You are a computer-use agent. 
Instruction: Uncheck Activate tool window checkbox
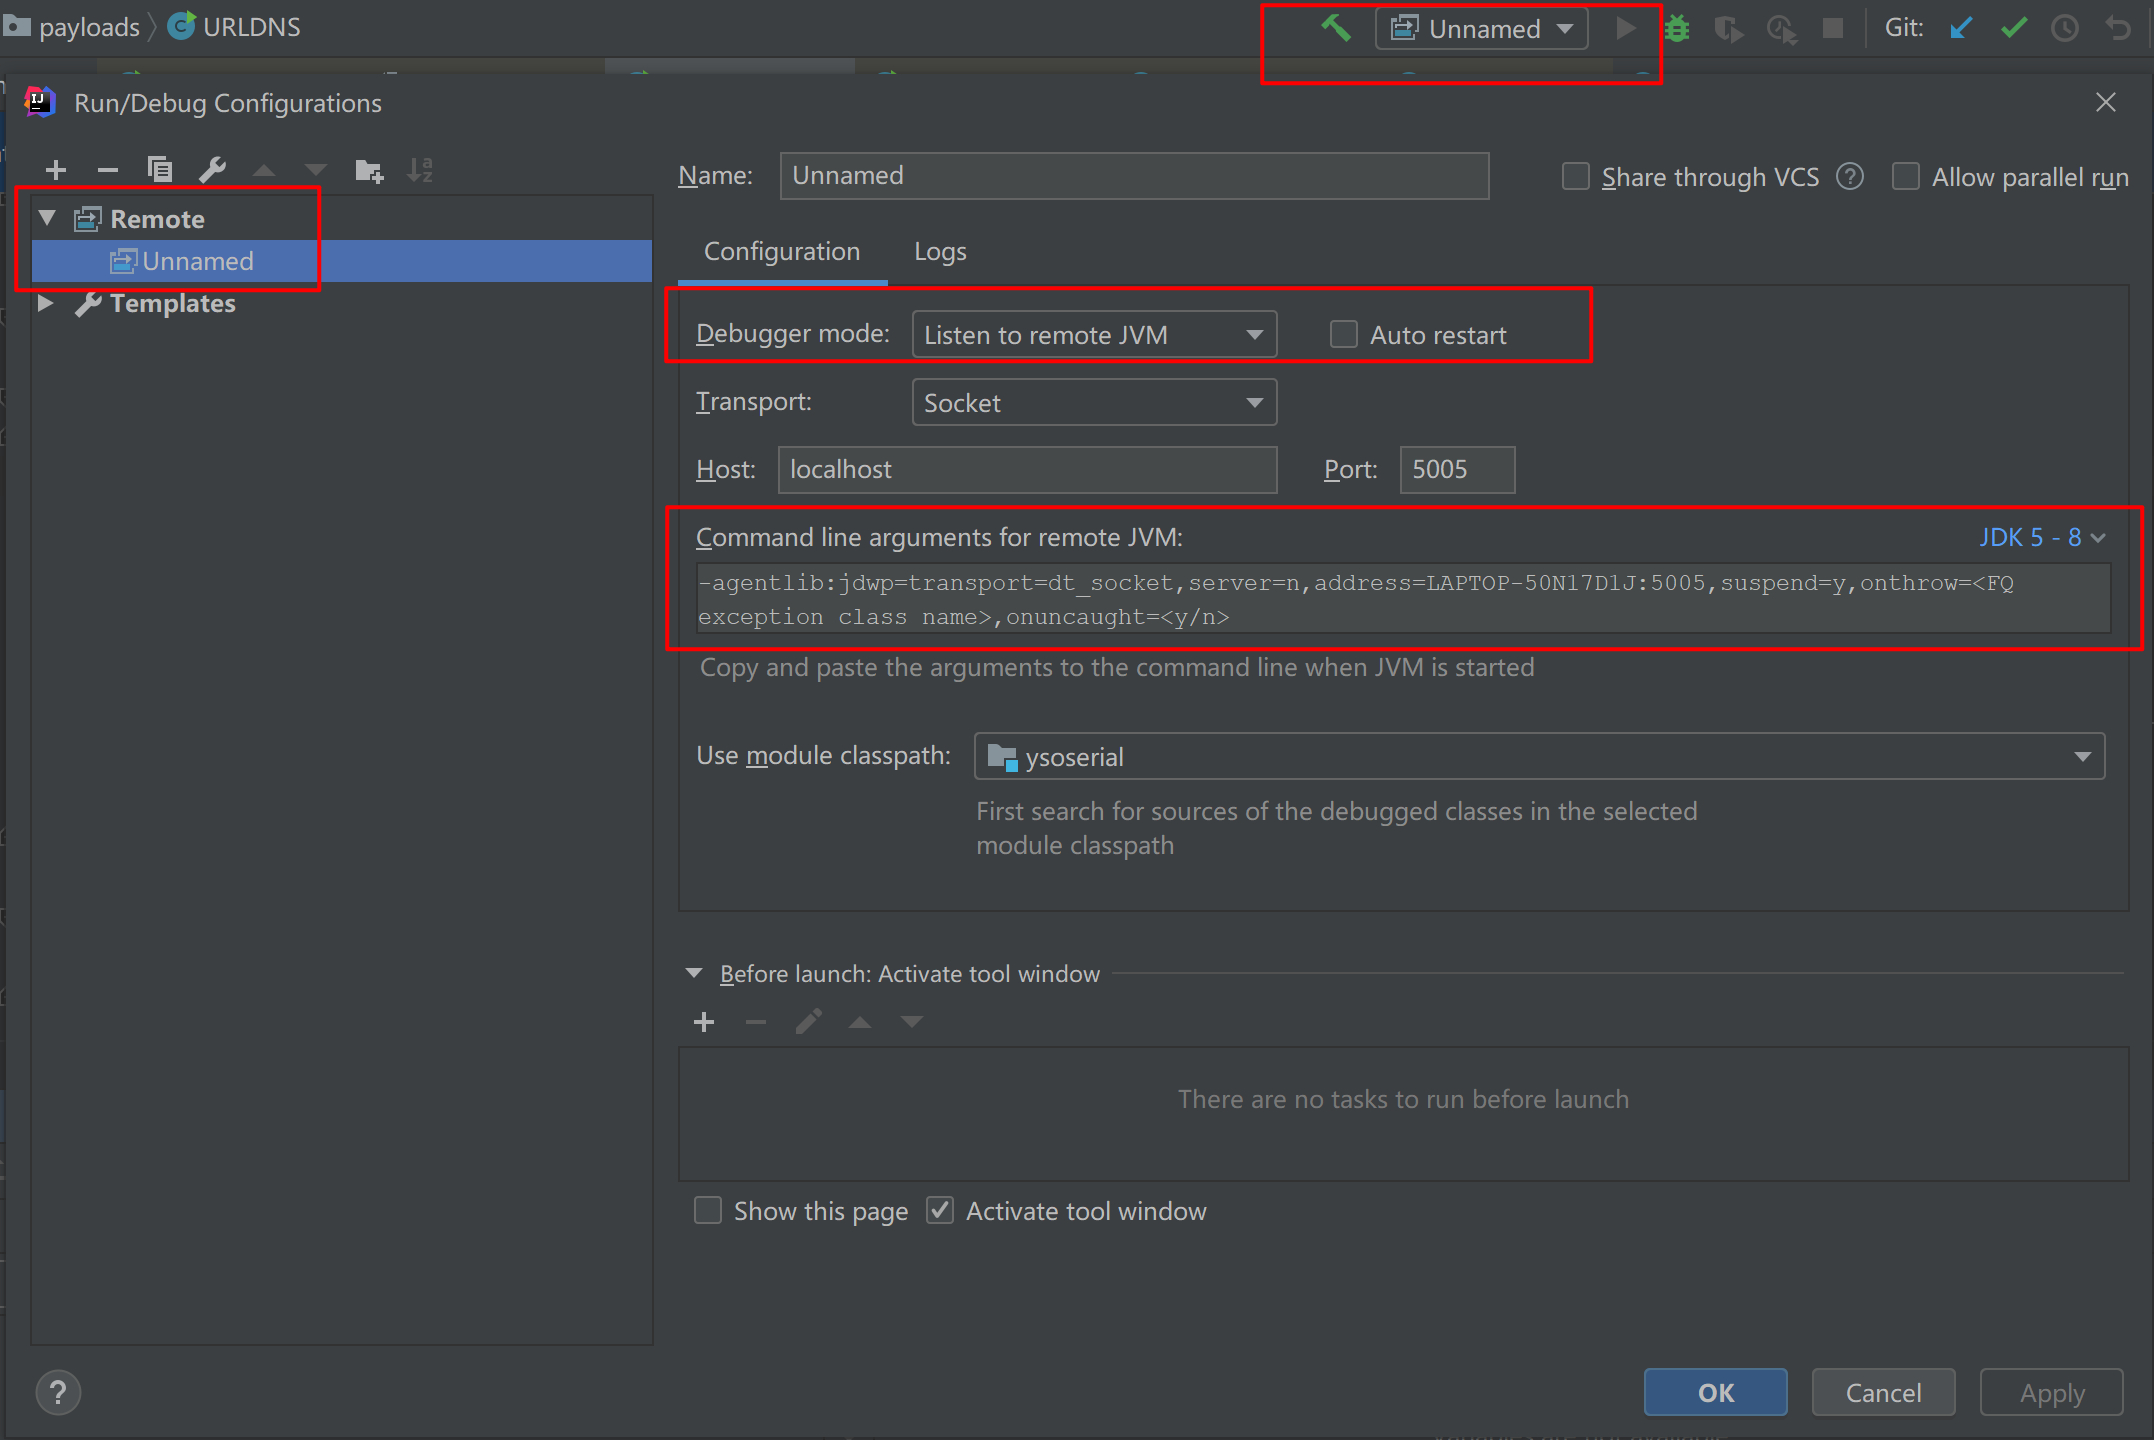click(x=940, y=1211)
